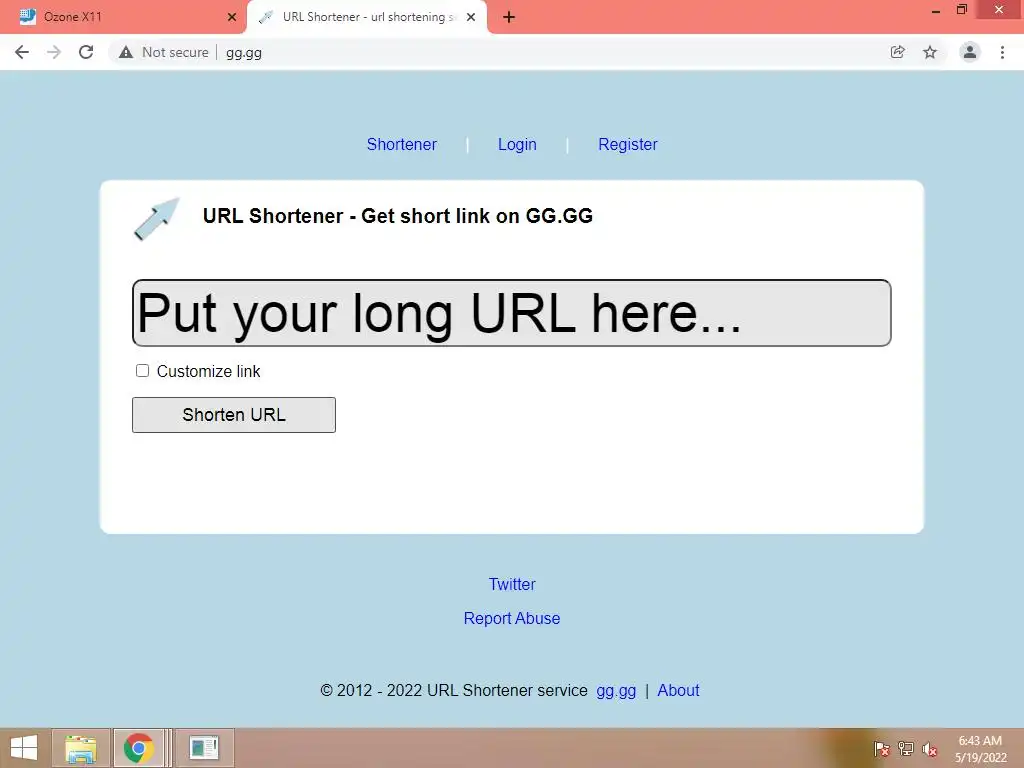The image size is (1024, 768).
Task: Reload the gg.gg page
Action: click(86, 52)
